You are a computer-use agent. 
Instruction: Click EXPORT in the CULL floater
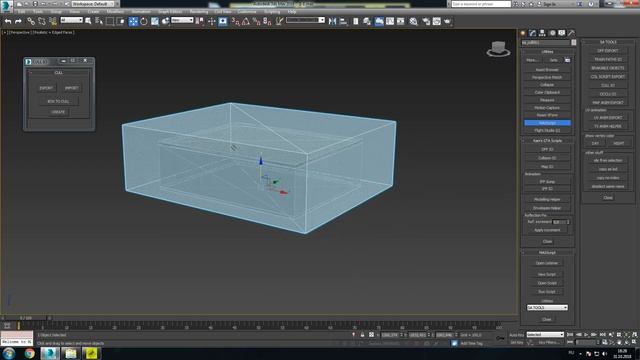46,88
